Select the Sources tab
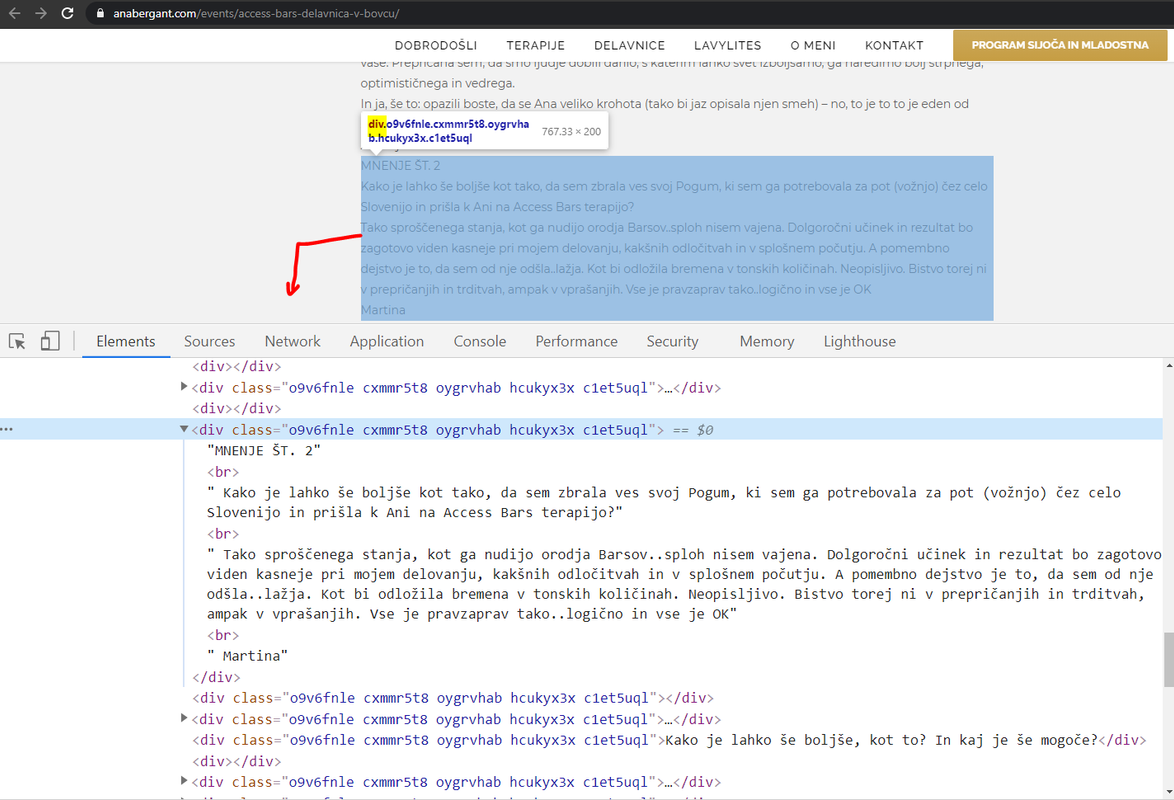 click(210, 342)
